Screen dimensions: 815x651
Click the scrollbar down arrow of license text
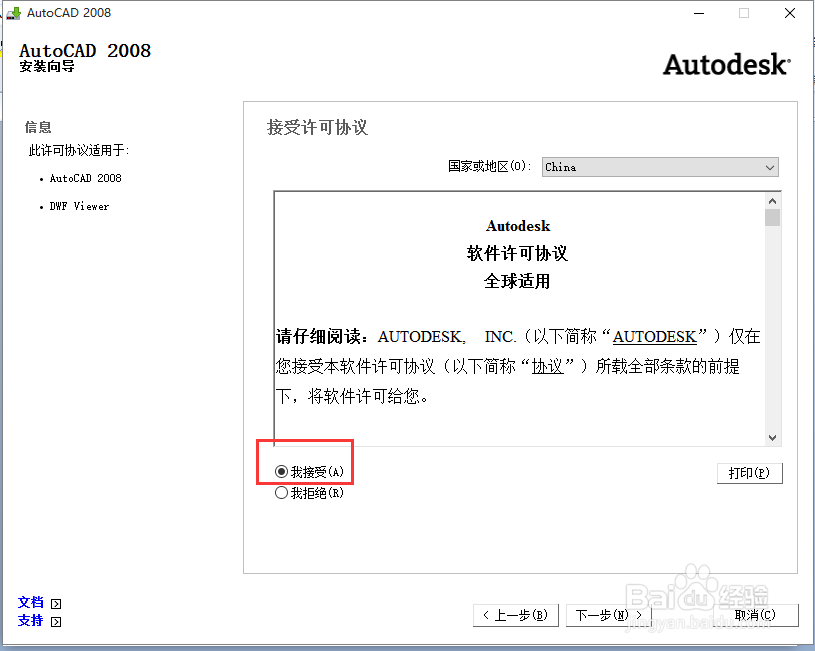772,438
